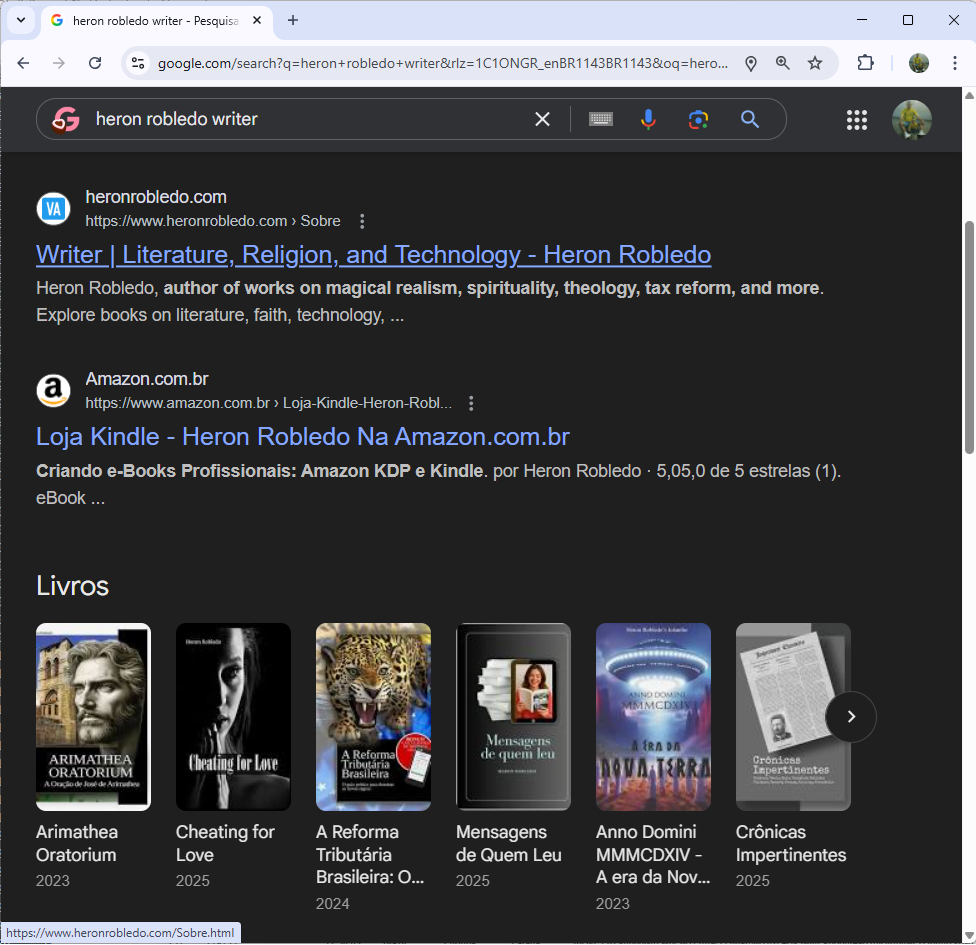Open the on-screen keyboard input tool

click(601, 119)
